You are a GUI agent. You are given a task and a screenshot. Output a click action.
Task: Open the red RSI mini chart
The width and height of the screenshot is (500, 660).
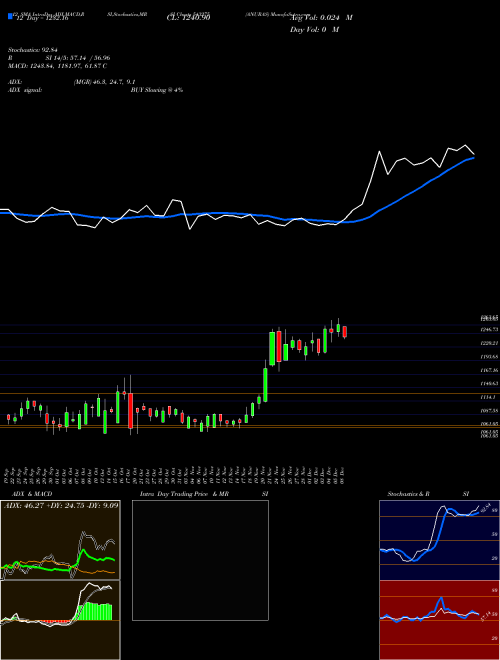439,620
